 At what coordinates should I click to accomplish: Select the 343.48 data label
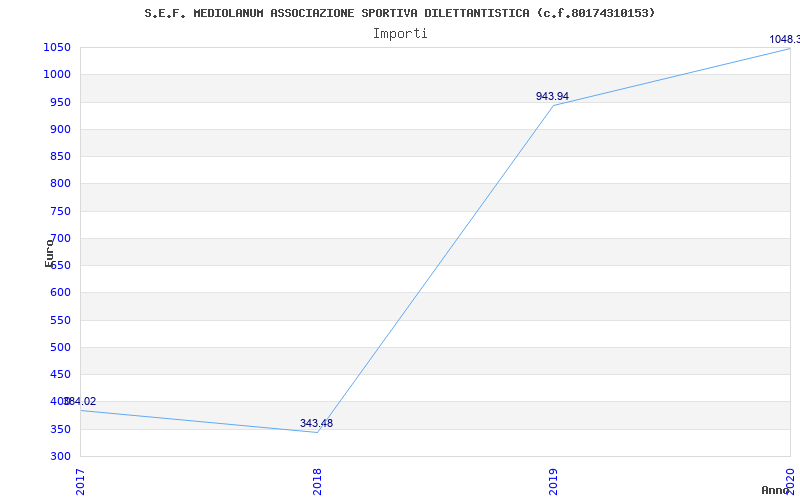[316, 423]
